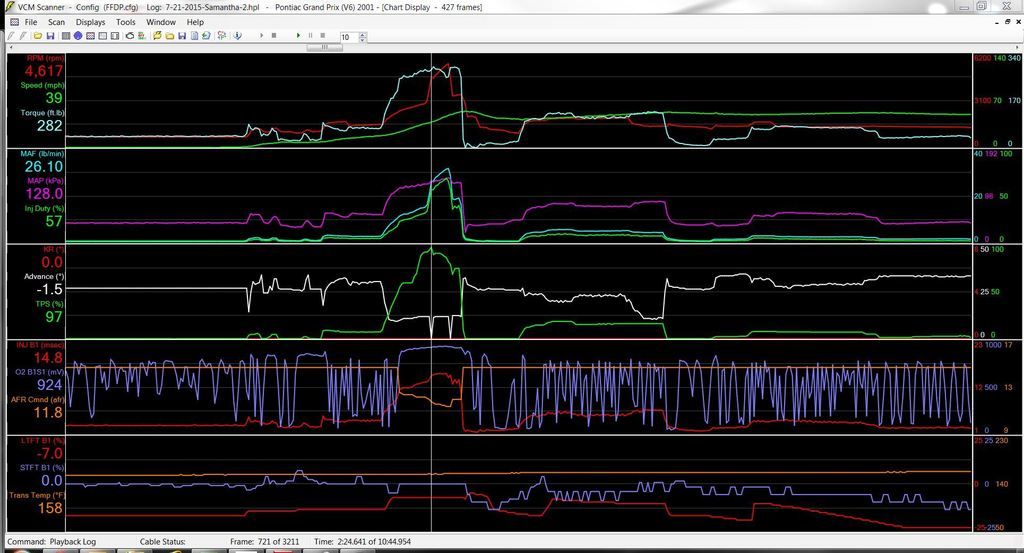Image resolution: width=1024 pixels, height=553 pixels.
Task: Pause log playback using the pause icon
Action: pos(310,36)
